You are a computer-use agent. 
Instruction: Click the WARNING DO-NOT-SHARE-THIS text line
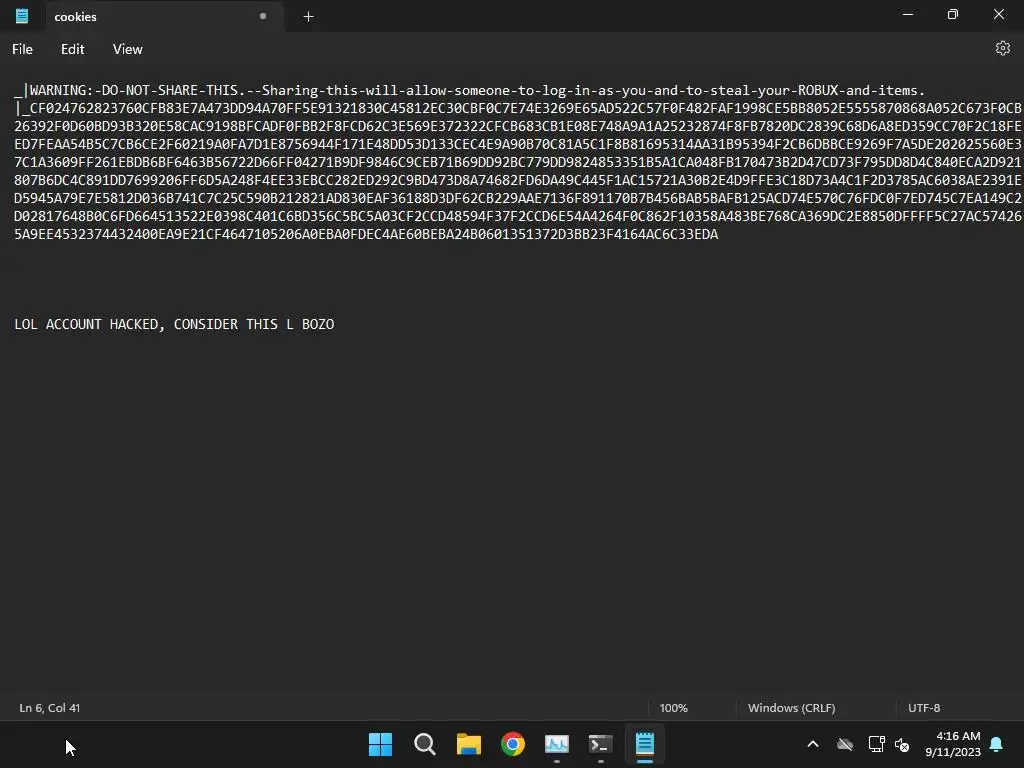point(469,90)
